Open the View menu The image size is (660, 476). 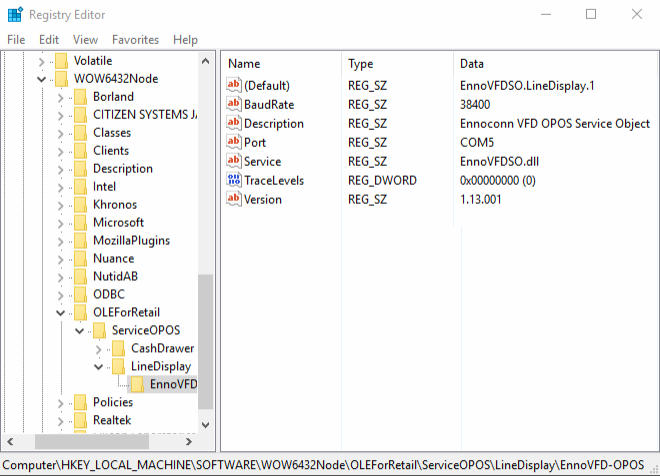85,40
